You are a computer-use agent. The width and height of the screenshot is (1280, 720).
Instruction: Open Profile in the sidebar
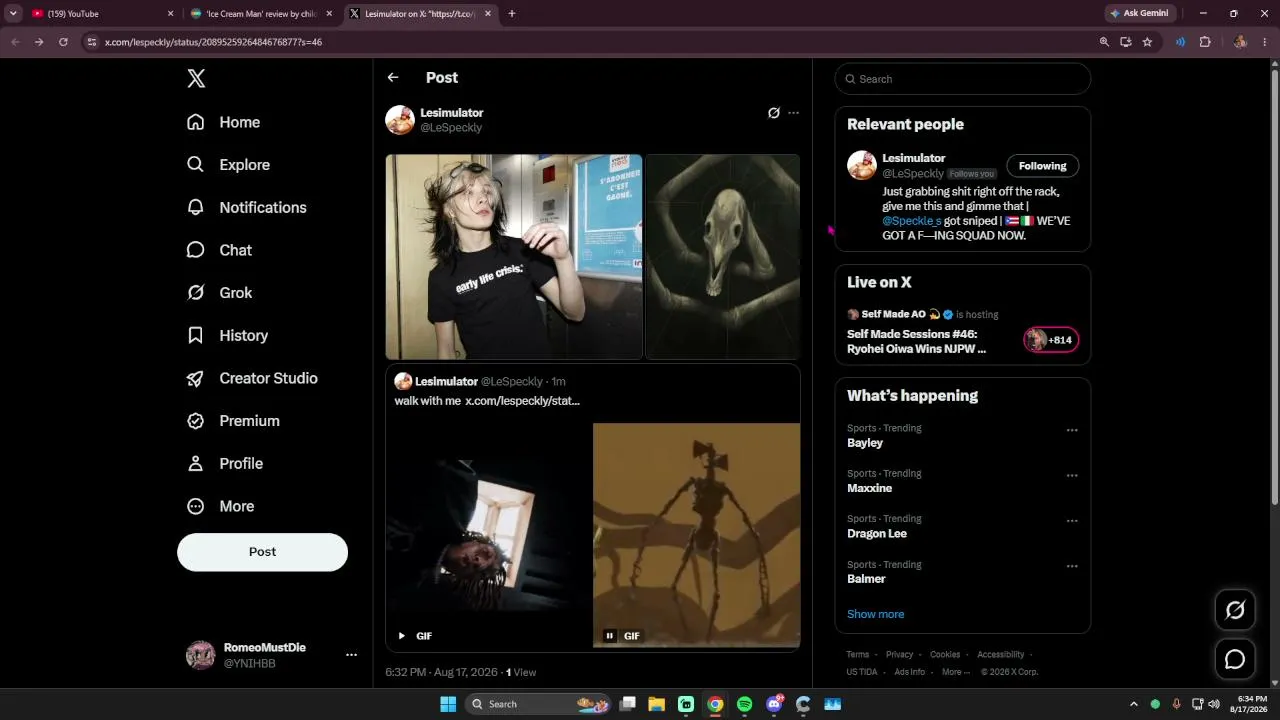point(225,464)
